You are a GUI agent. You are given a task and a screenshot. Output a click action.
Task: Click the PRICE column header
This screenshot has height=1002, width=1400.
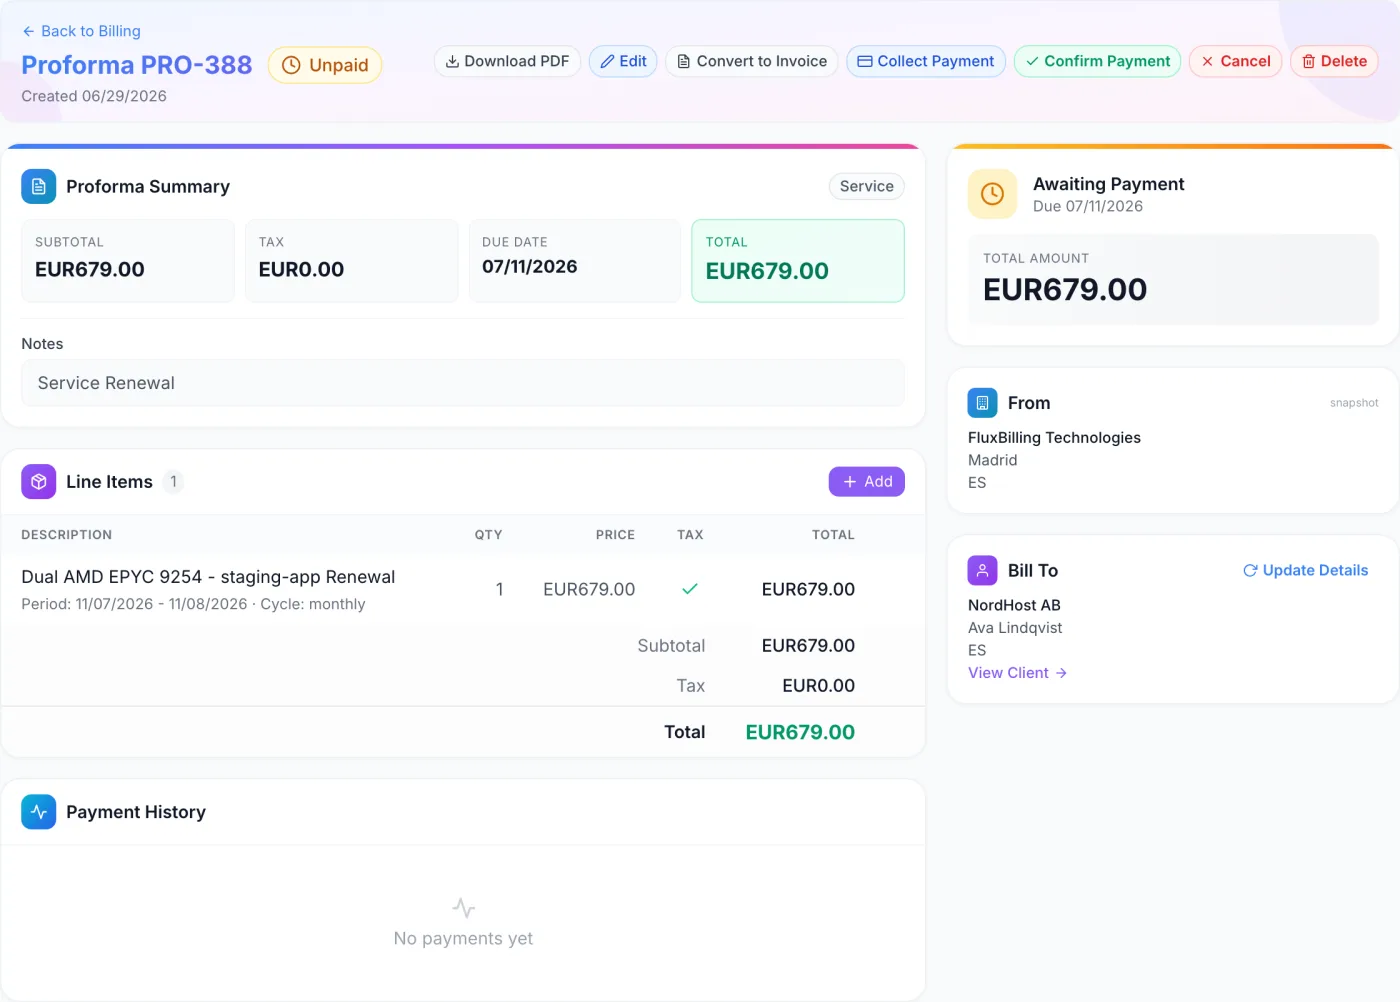(615, 535)
